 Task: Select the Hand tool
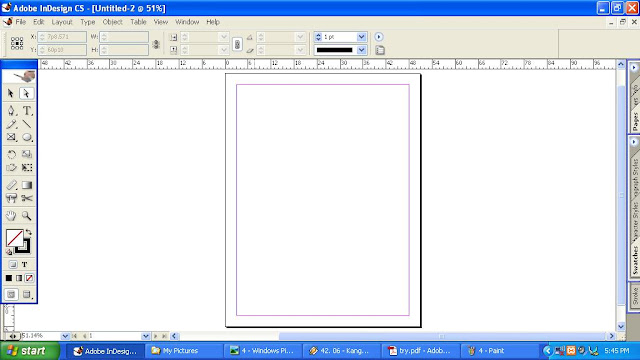tap(11, 216)
